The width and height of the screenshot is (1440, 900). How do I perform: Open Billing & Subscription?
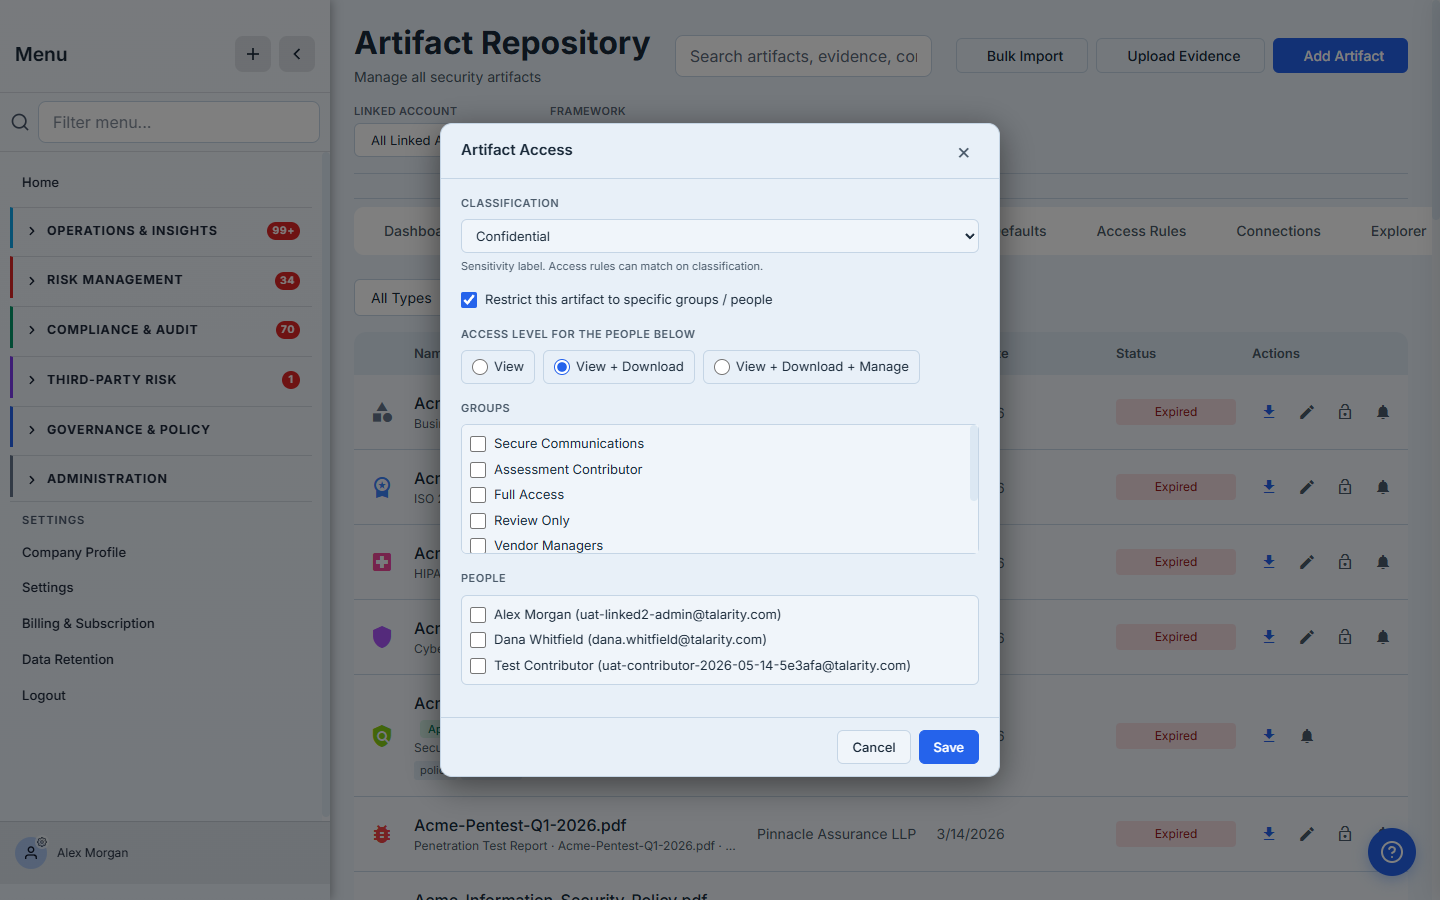(88, 624)
